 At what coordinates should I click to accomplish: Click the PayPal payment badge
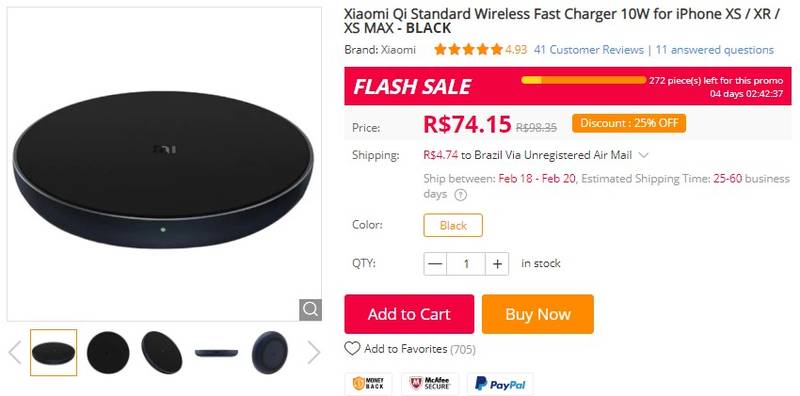(500, 384)
